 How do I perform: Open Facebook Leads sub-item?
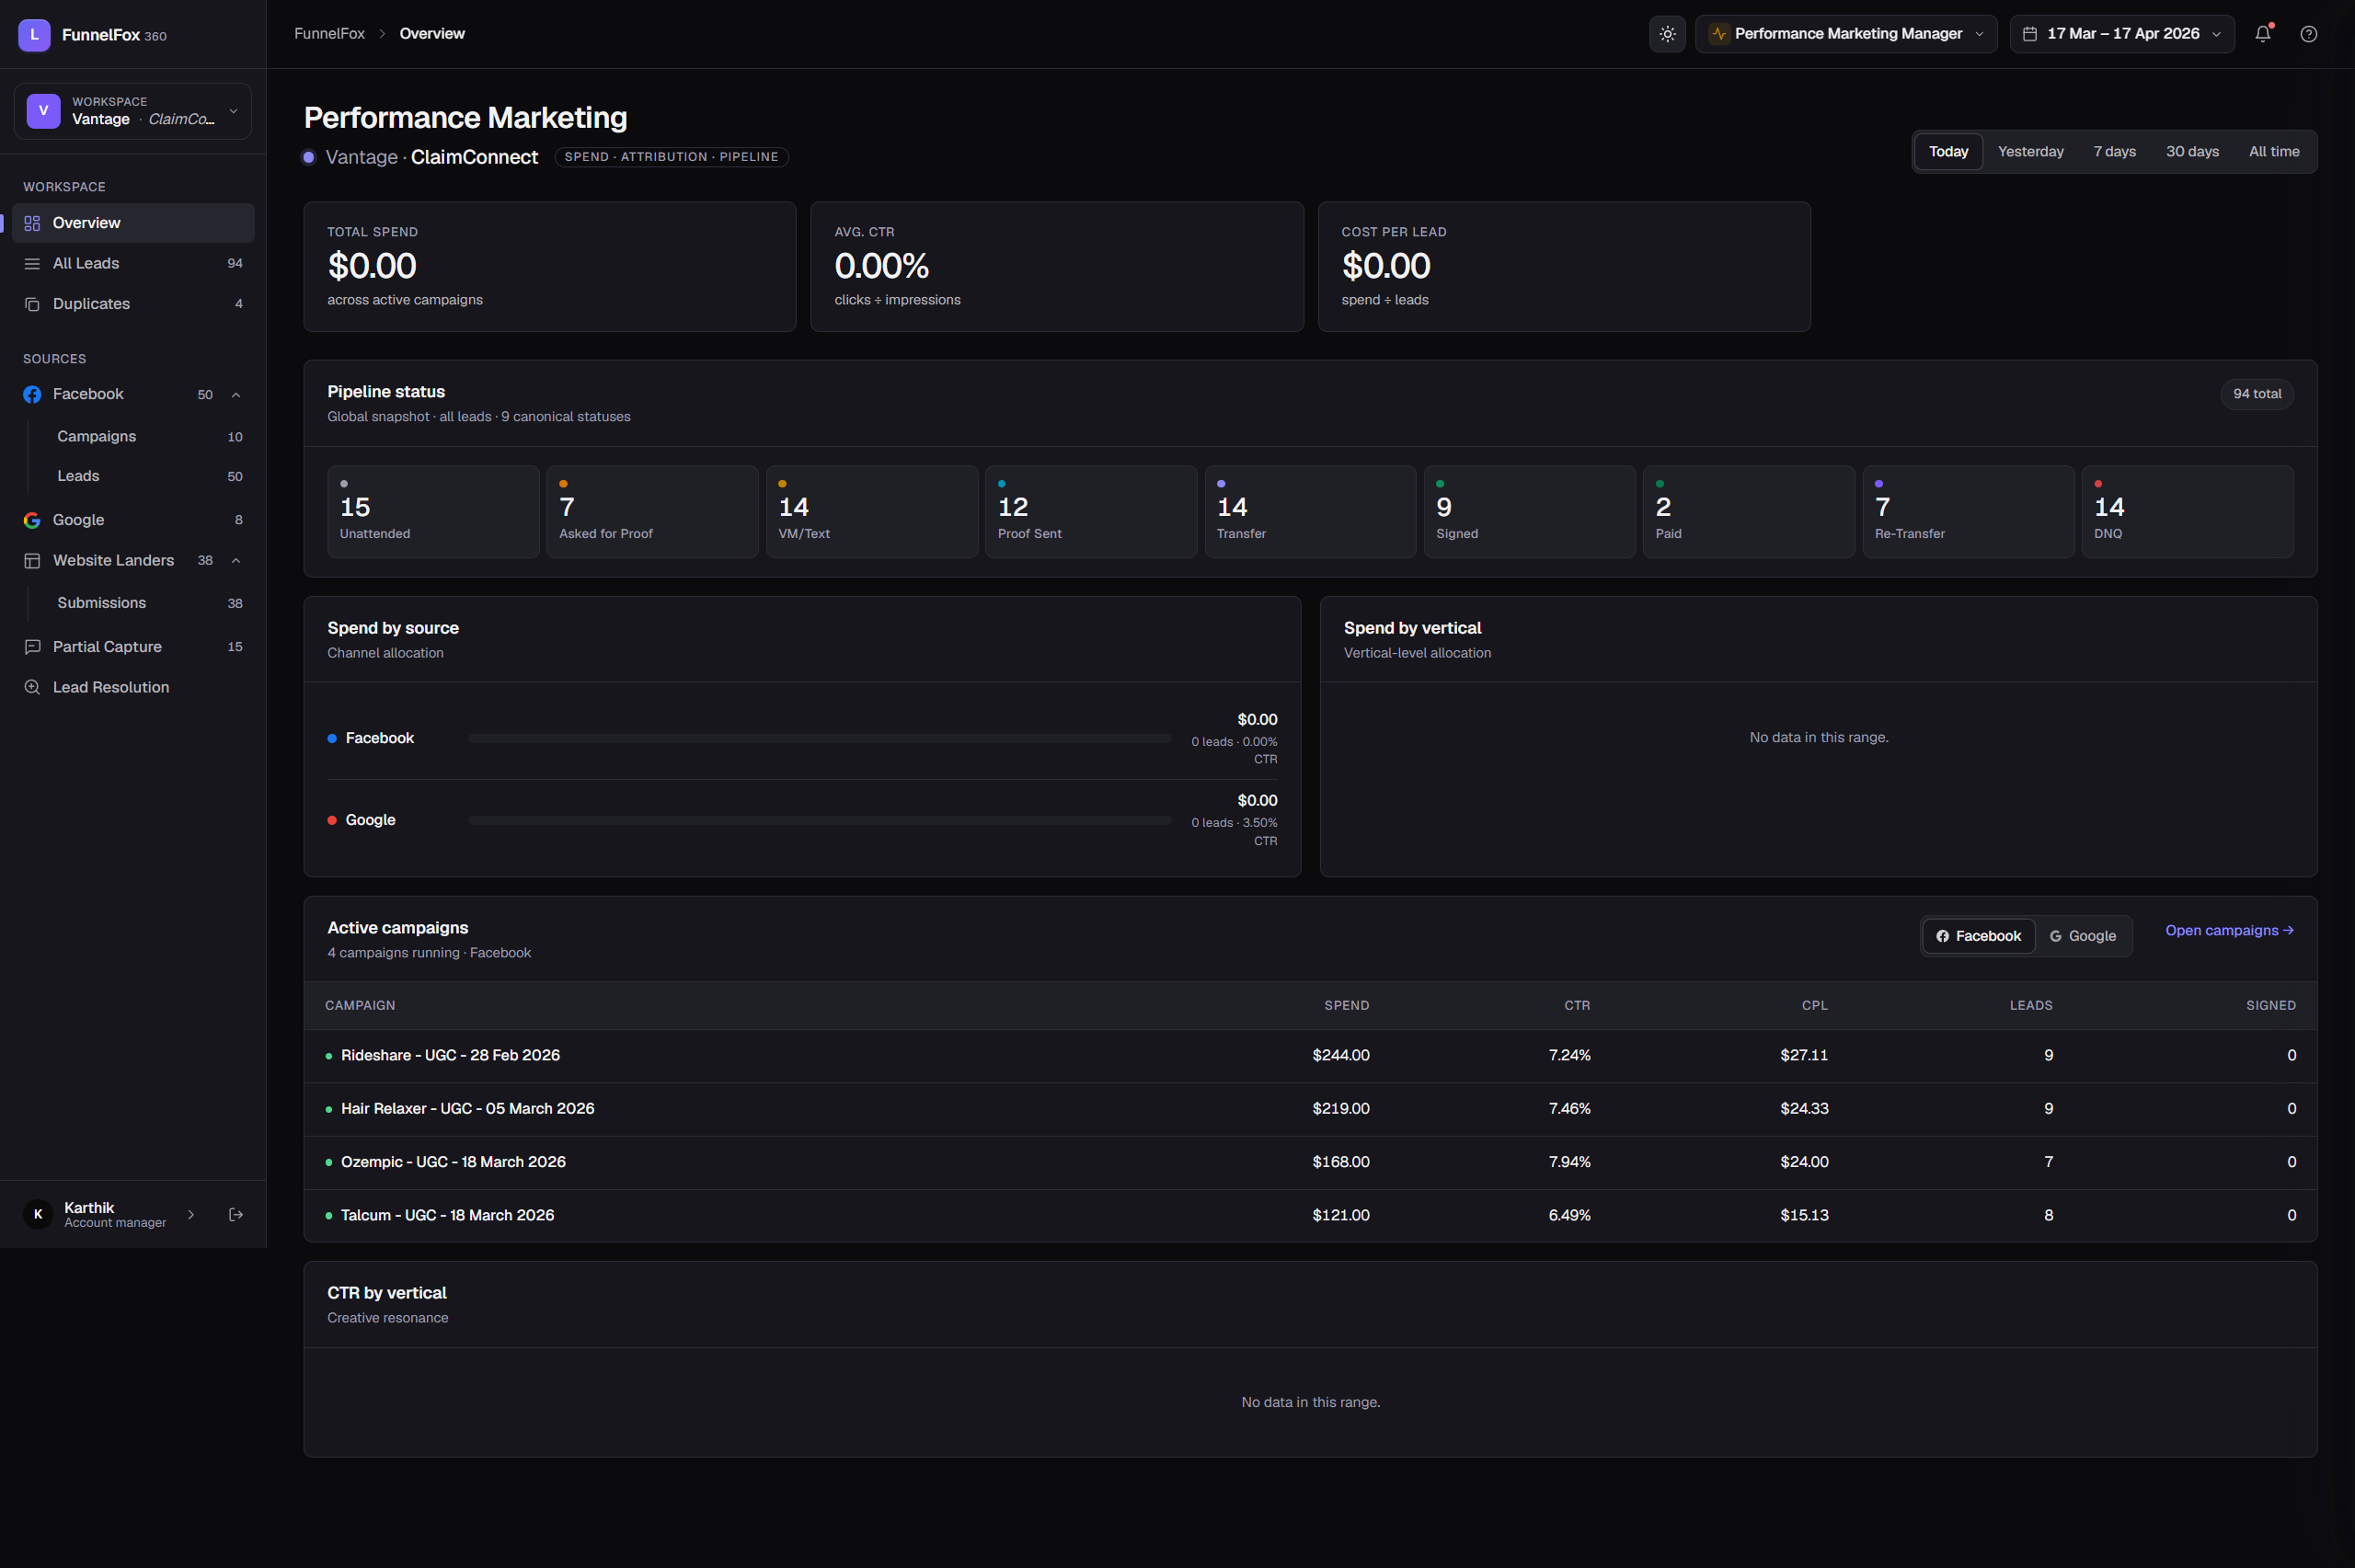pos(149,476)
